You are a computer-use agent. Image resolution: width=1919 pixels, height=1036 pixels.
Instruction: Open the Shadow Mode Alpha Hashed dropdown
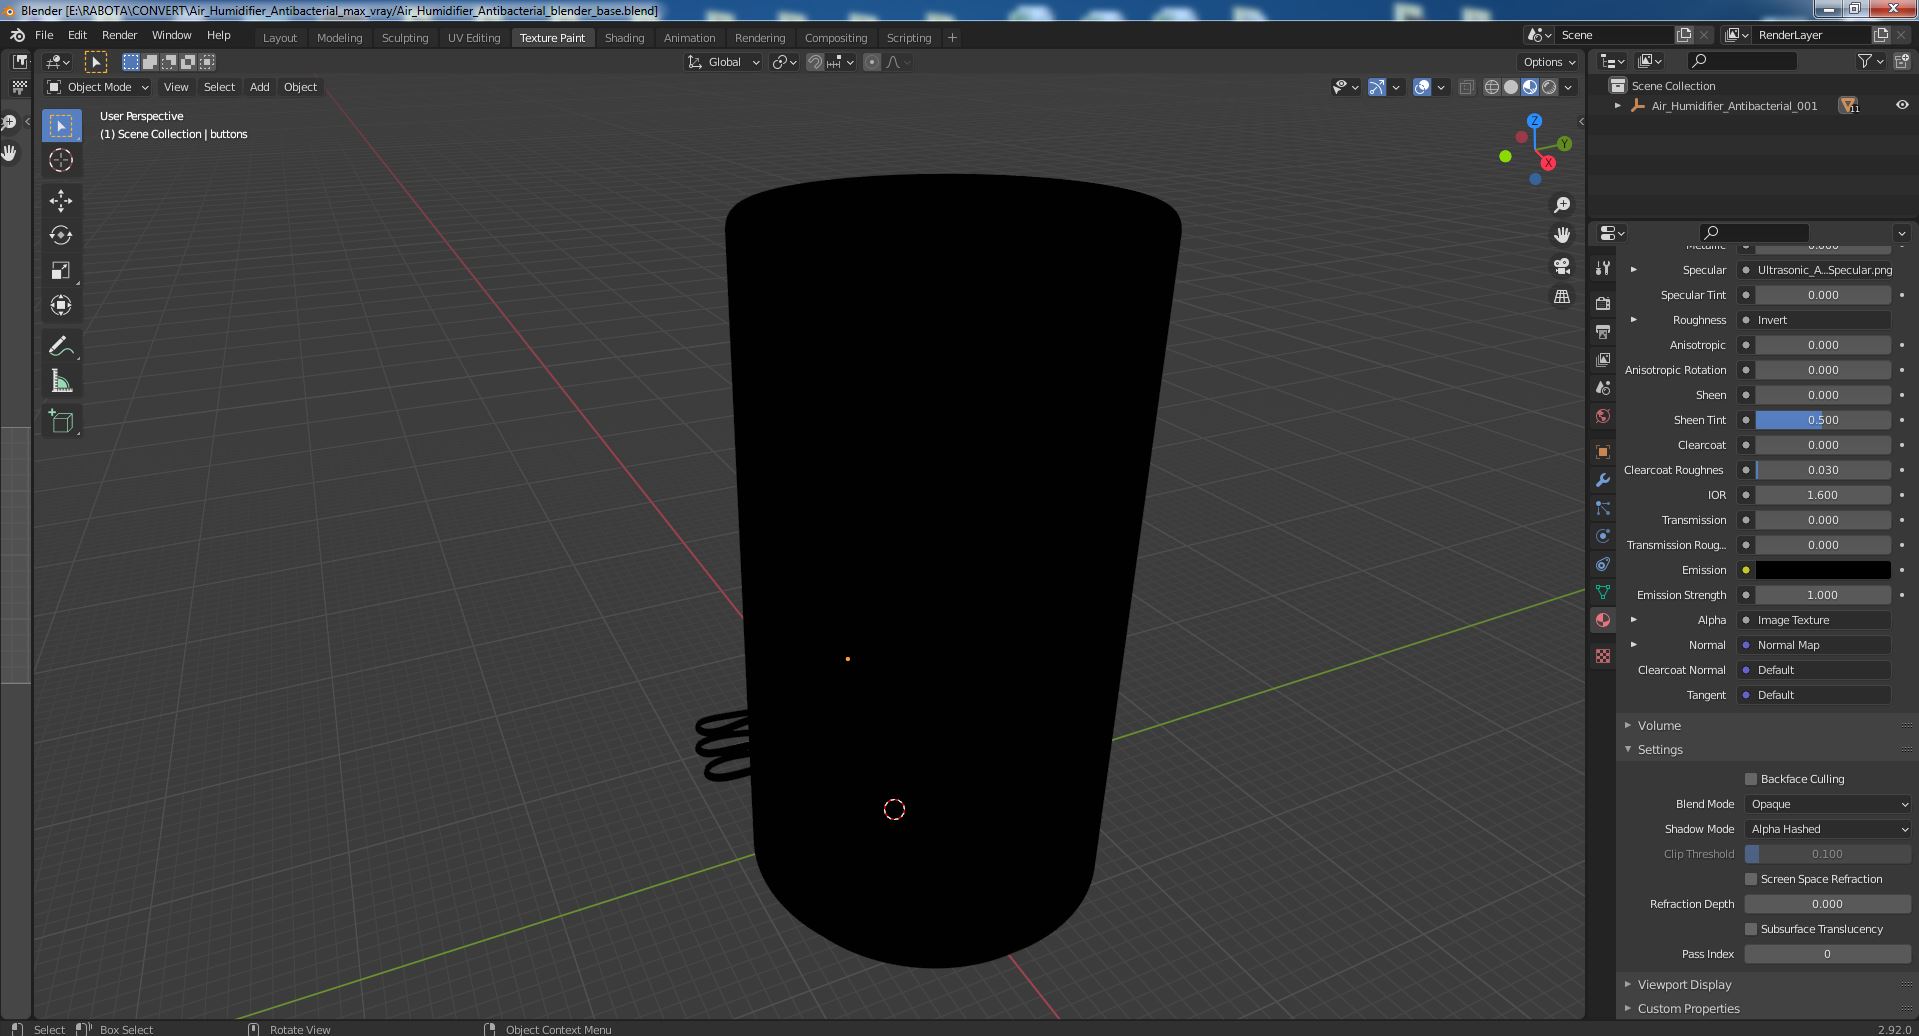1828,829
